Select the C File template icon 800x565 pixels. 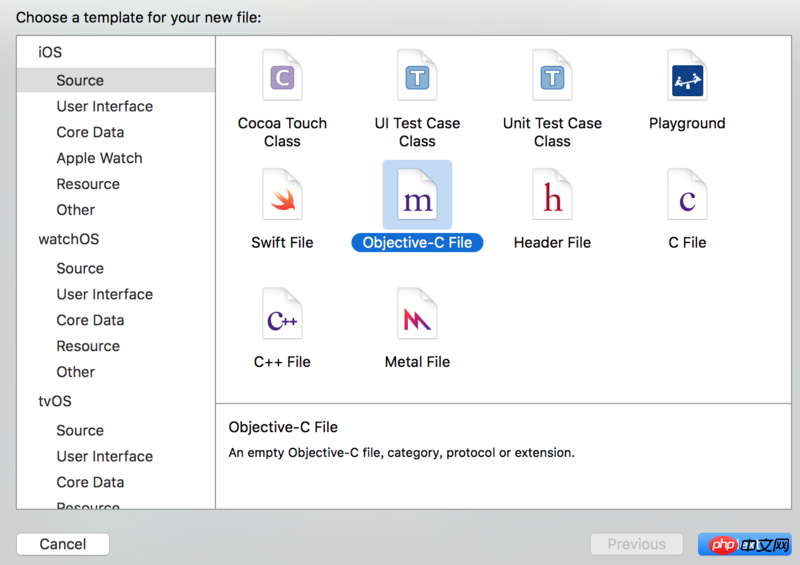(x=687, y=194)
